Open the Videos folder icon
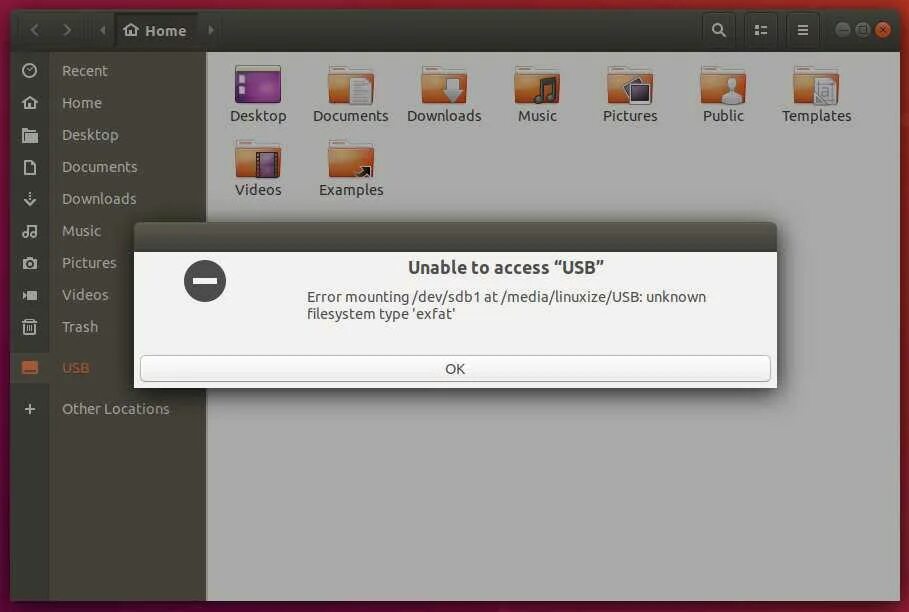The image size is (909, 612). (258, 159)
